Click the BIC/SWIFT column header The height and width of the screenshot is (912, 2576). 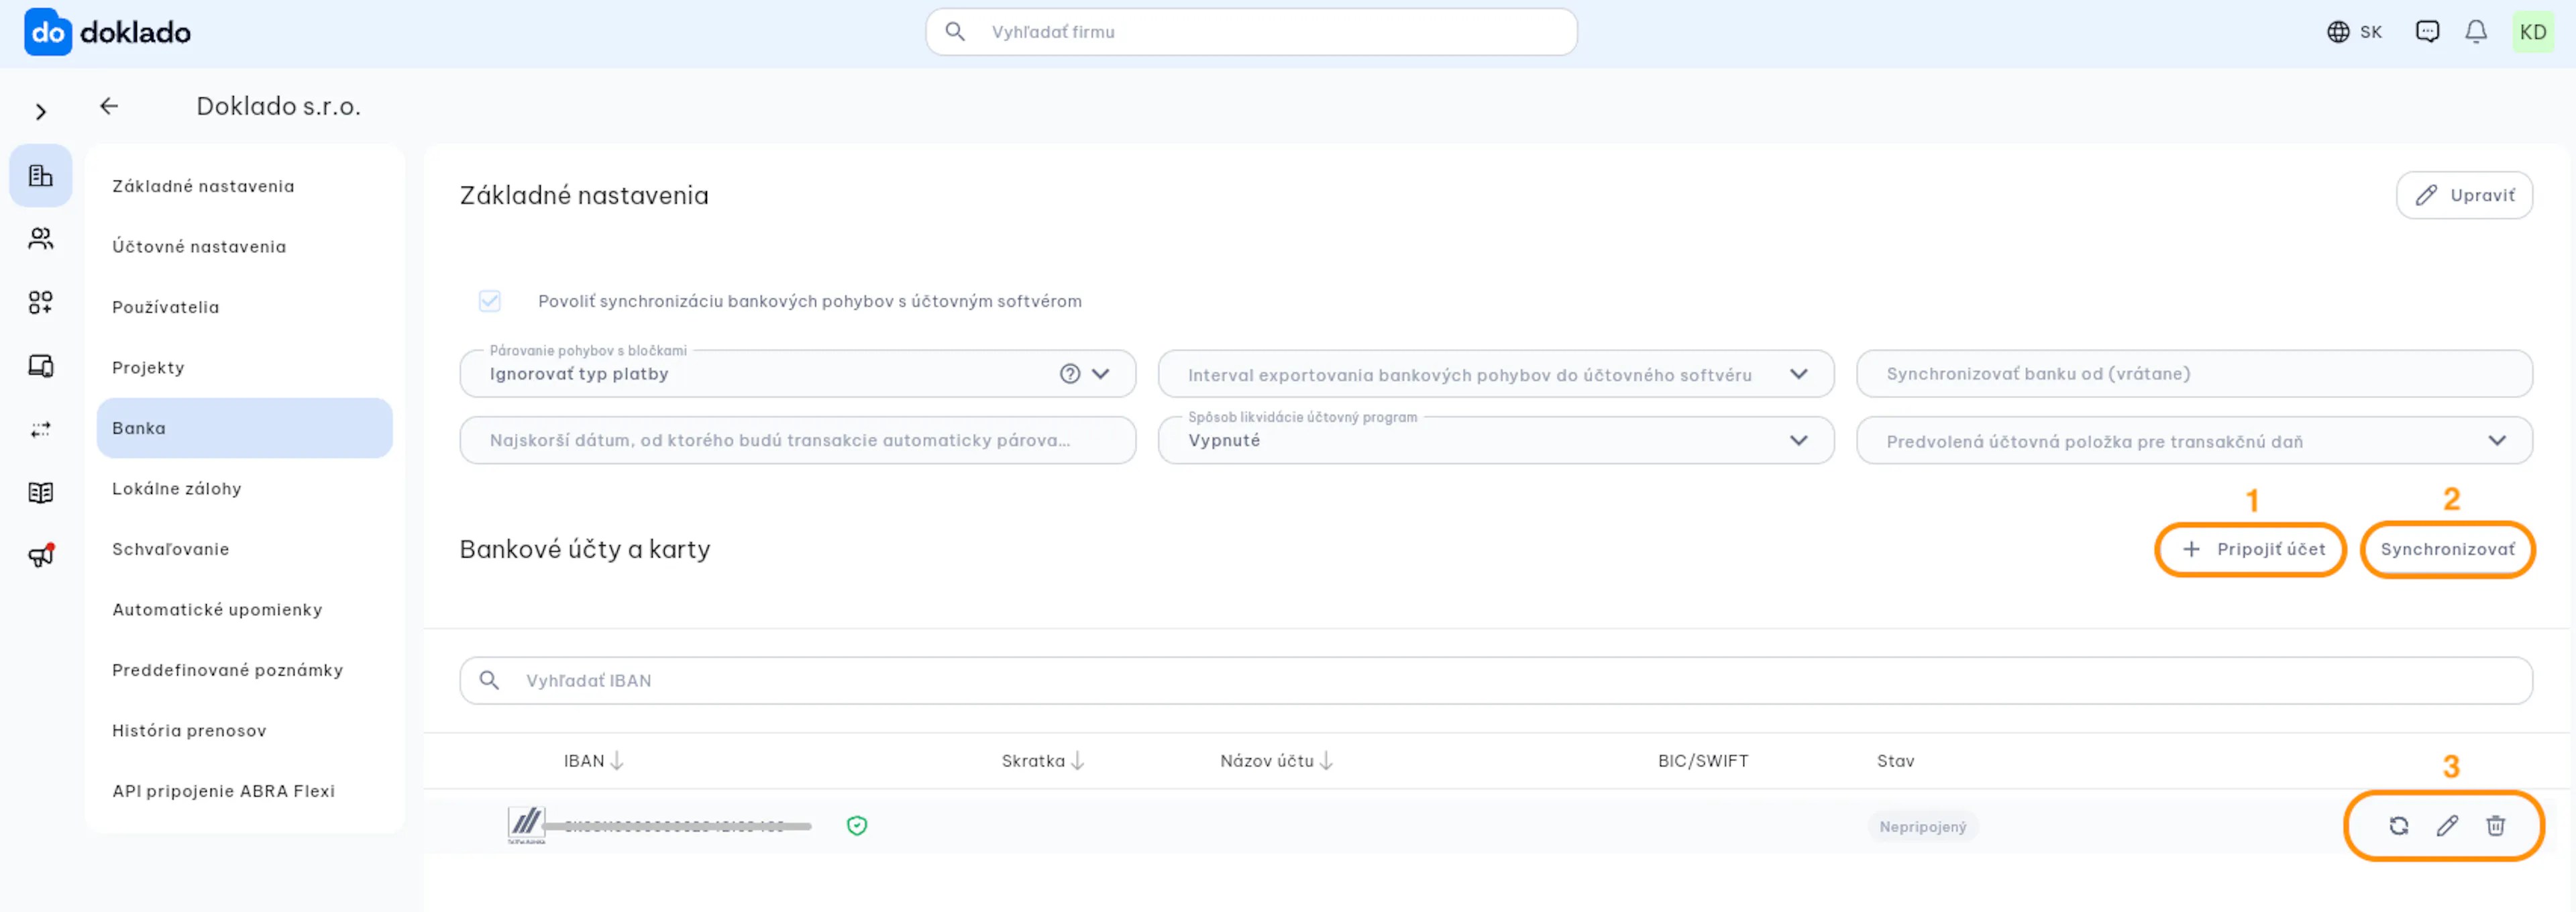(x=1703, y=761)
